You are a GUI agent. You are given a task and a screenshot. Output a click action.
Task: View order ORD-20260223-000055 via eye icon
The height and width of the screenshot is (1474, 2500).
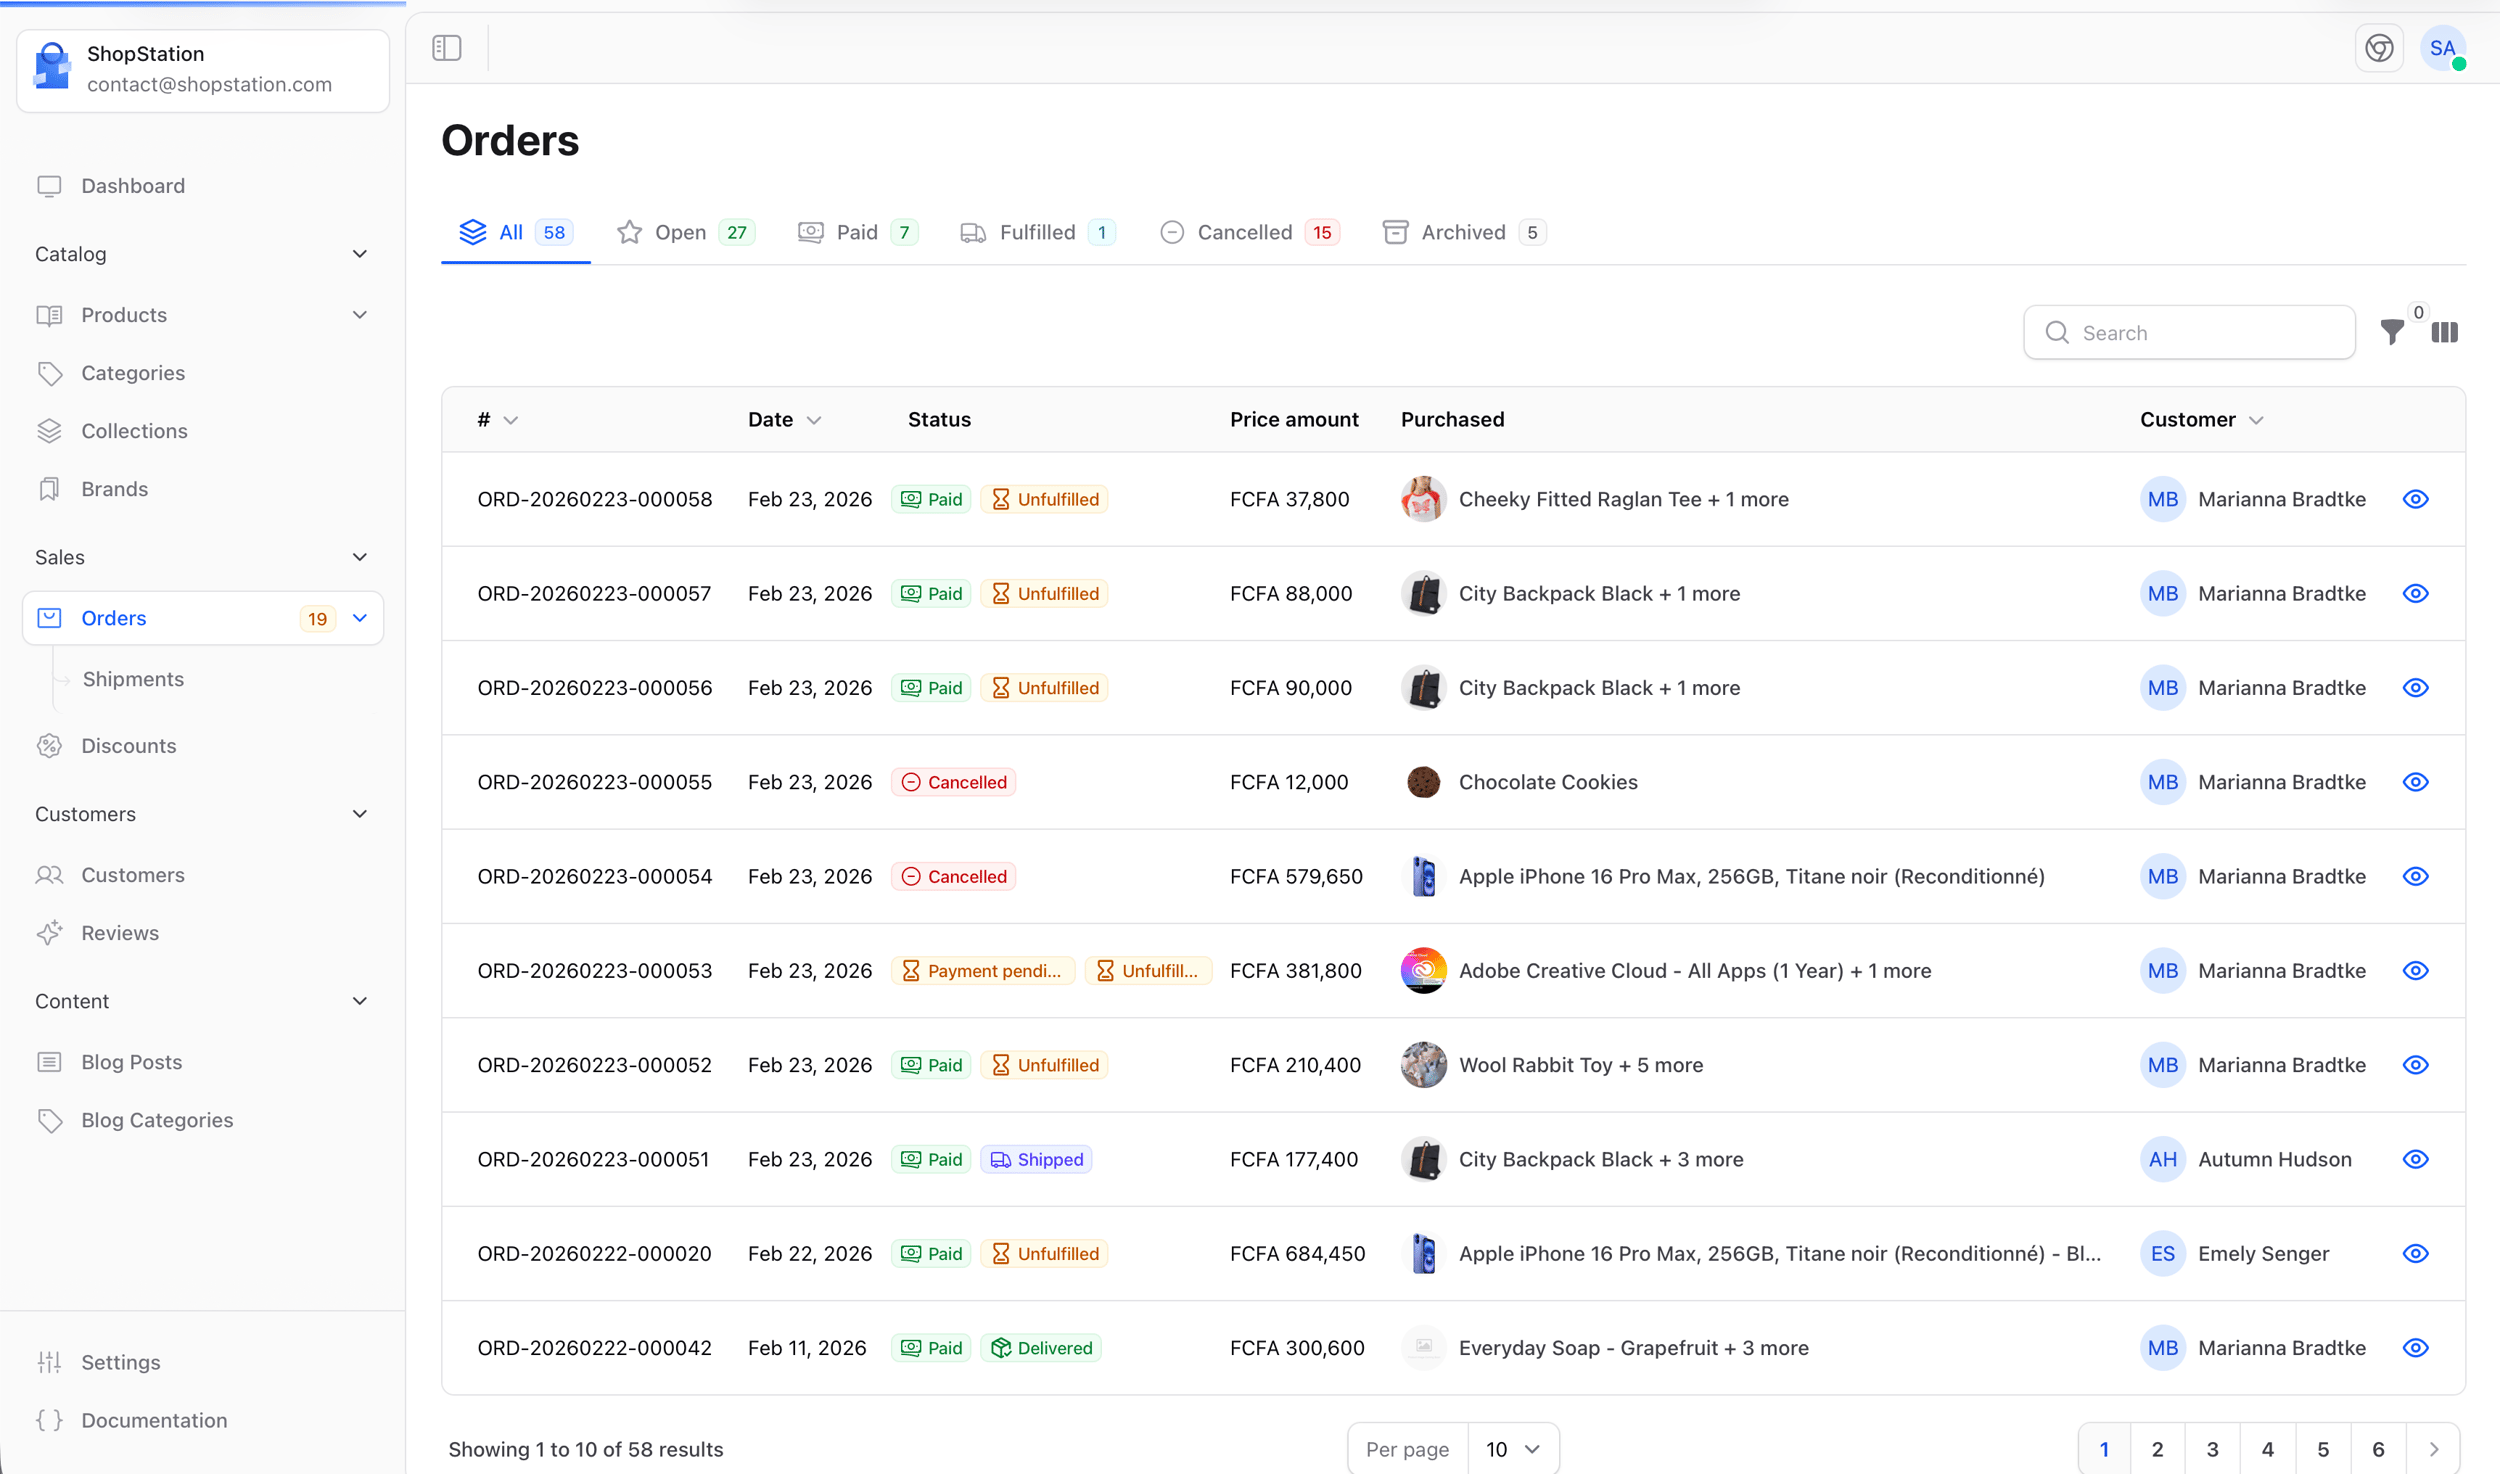point(2415,782)
